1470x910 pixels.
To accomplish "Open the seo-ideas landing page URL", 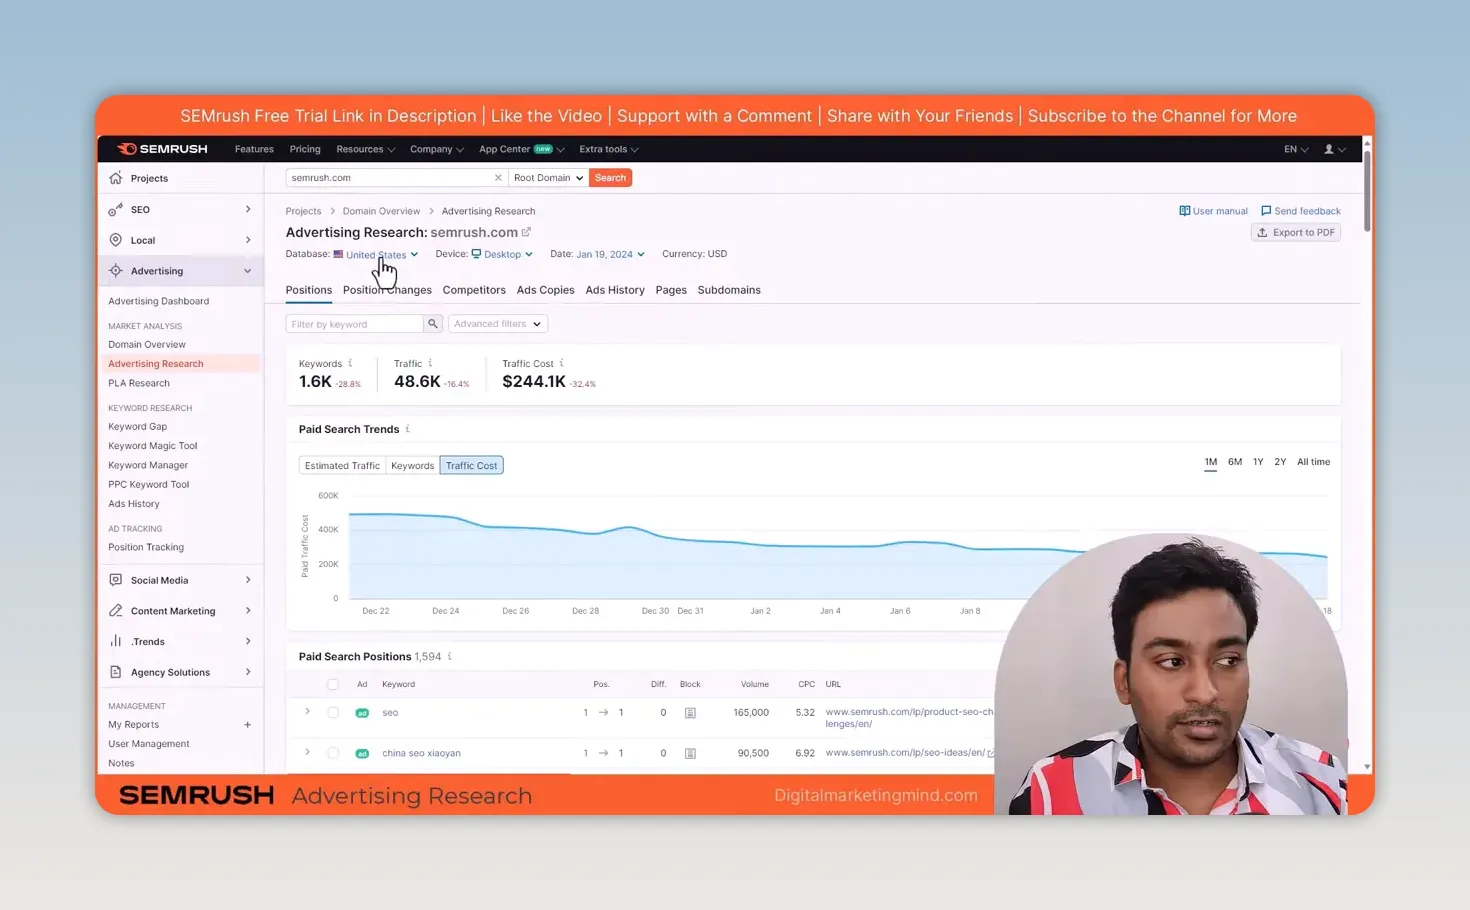I will (x=905, y=753).
